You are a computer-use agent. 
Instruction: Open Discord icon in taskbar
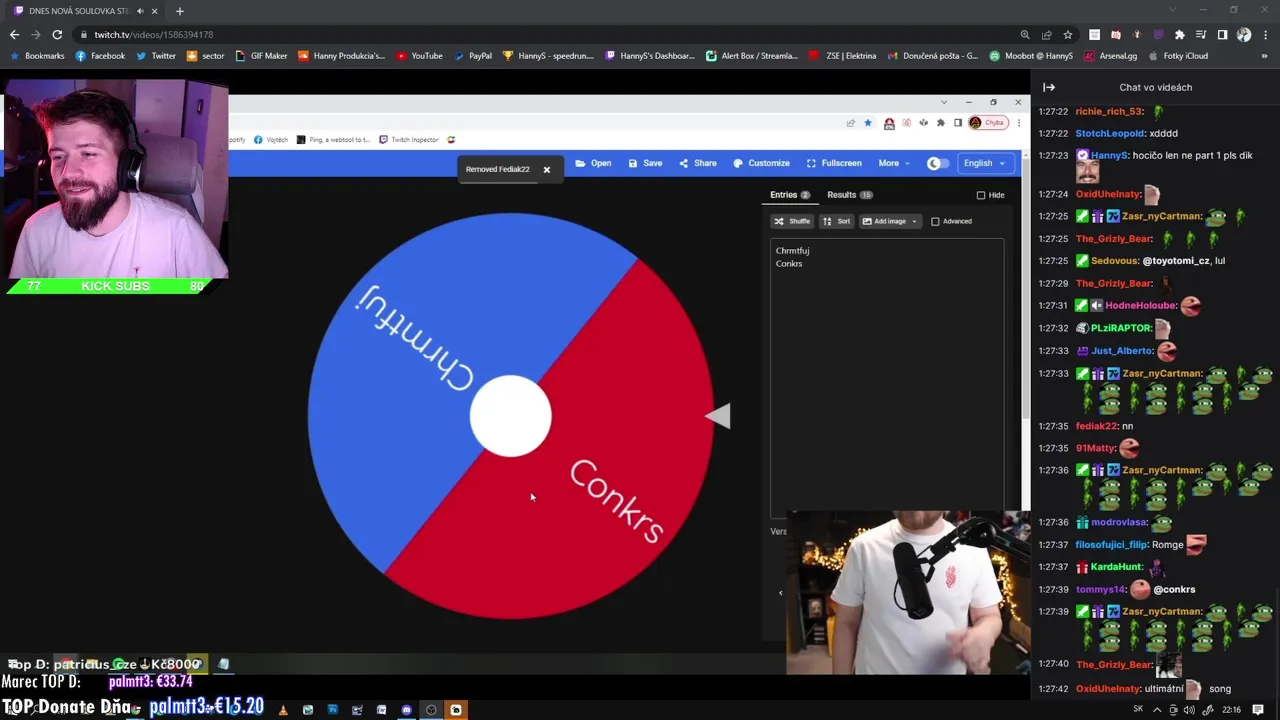[406, 710]
